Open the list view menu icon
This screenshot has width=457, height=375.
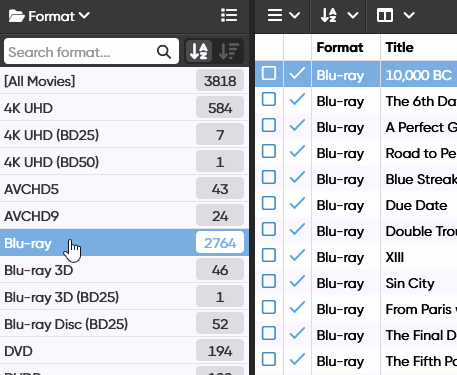[x=275, y=15]
